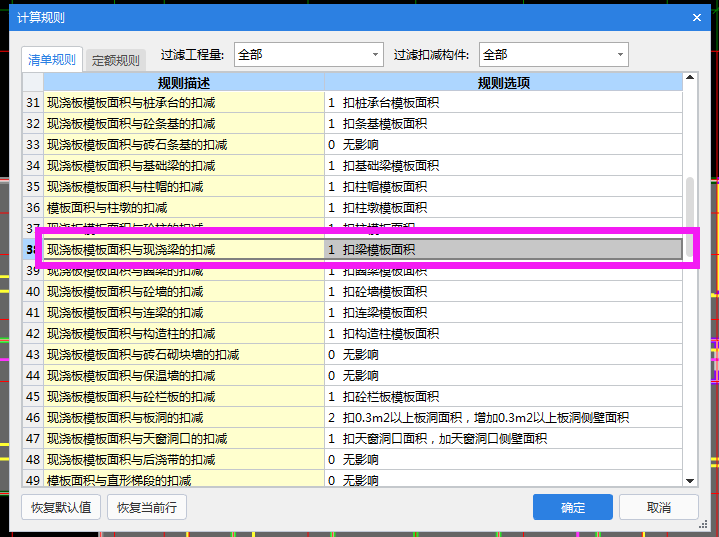Click row number 31 header
Screen dimensions: 719x537
pyautogui.click(x=33, y=103)
